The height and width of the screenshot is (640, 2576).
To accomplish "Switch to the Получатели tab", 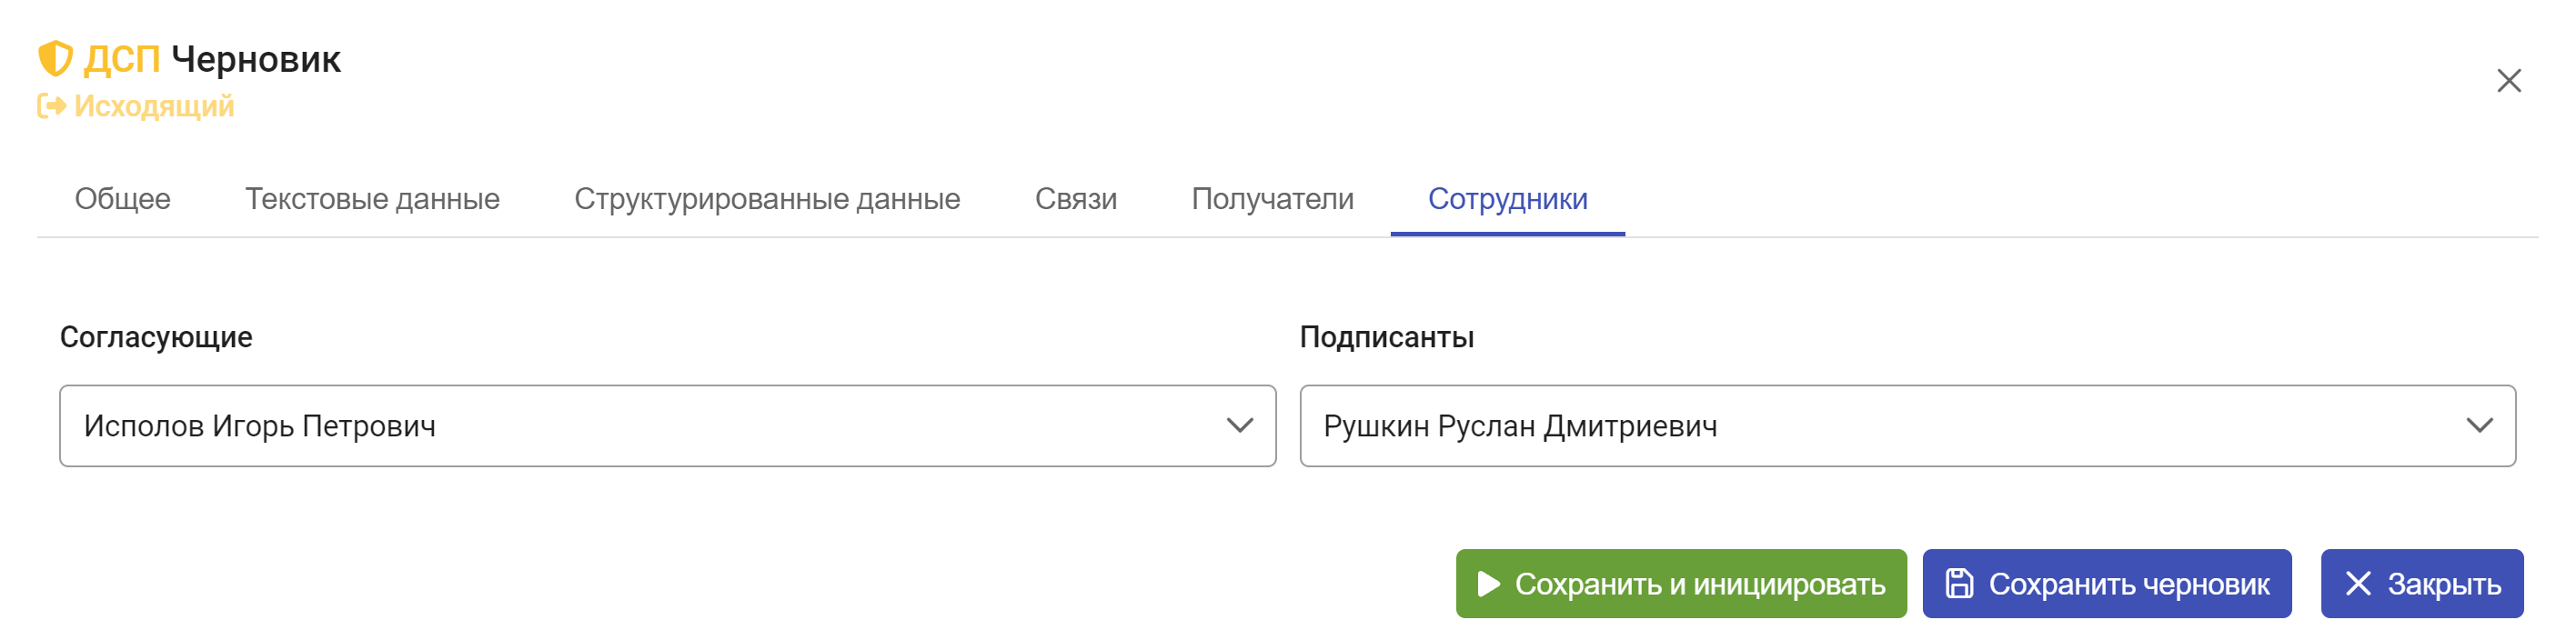I will [1272, 199].
